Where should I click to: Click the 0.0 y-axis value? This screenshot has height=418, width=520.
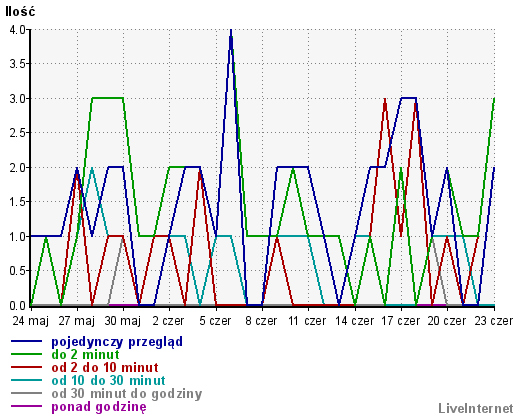tap(18, 306)
